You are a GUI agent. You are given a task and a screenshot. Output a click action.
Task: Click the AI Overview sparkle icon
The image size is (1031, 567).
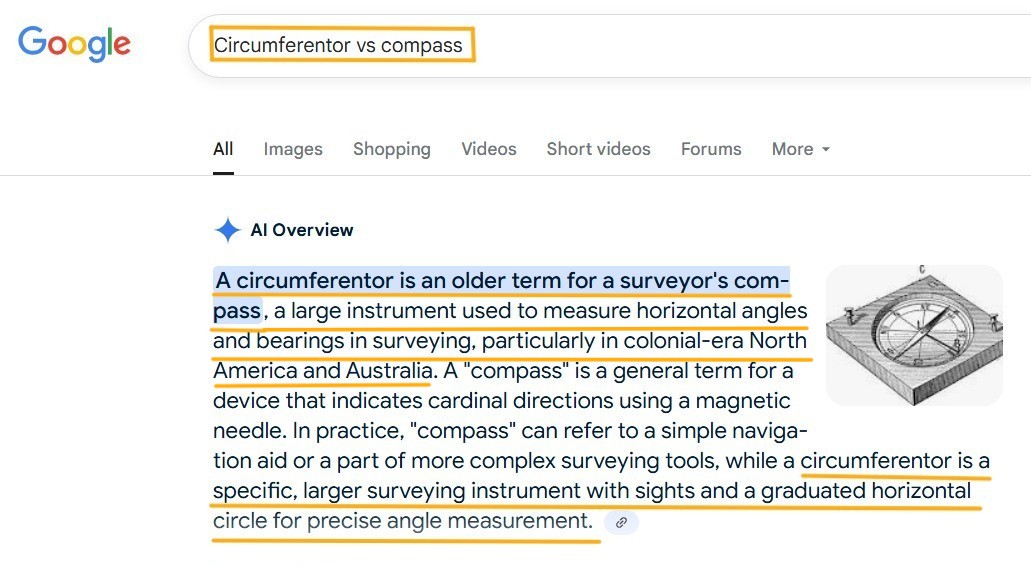point(227,230)
